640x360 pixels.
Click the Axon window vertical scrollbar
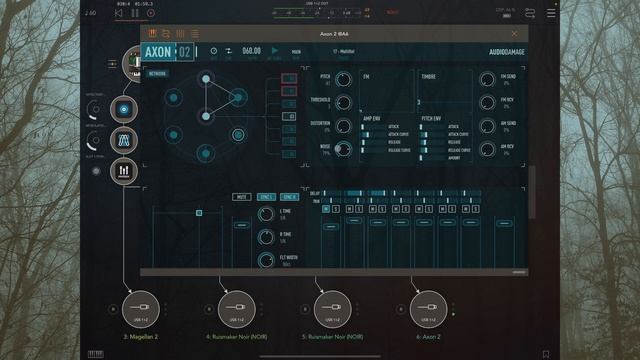click(x=531, y=192)
